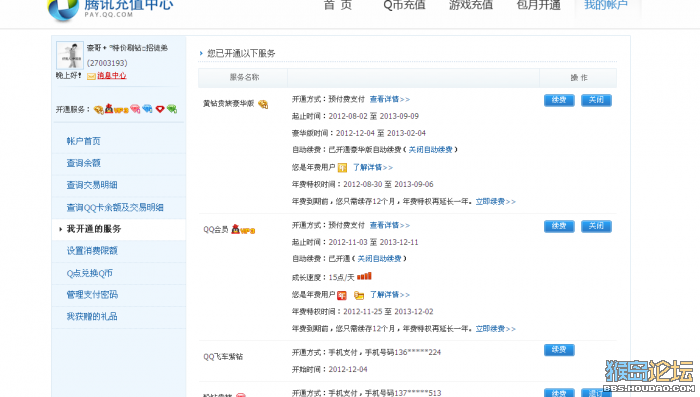Click the yellow diamond service icon in sidebar
The width and height of the screenshot is (700, 397).
pyautogui.click(x=99, y=109)
